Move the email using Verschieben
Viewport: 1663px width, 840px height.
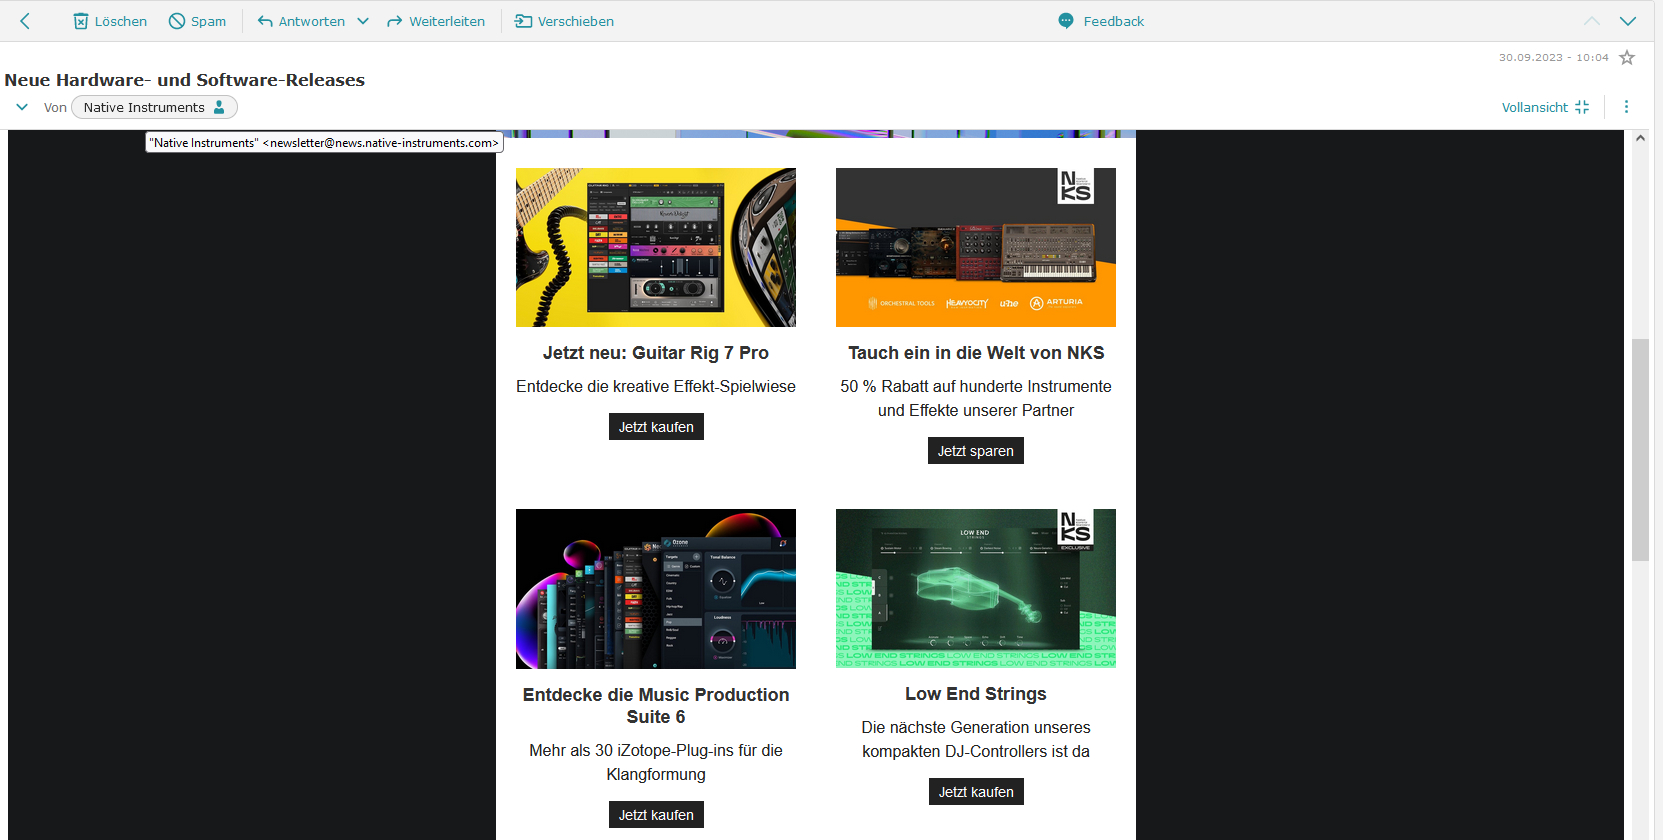coord(564,21)
